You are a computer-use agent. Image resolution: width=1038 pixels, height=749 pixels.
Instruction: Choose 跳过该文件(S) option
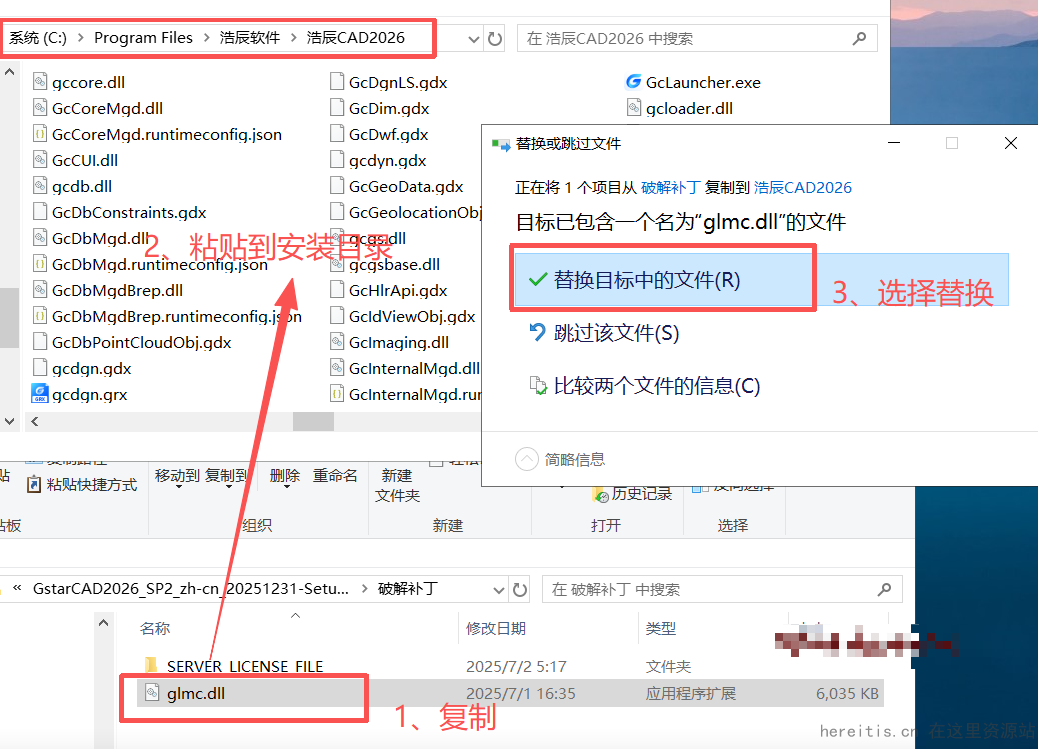point(616,332)
